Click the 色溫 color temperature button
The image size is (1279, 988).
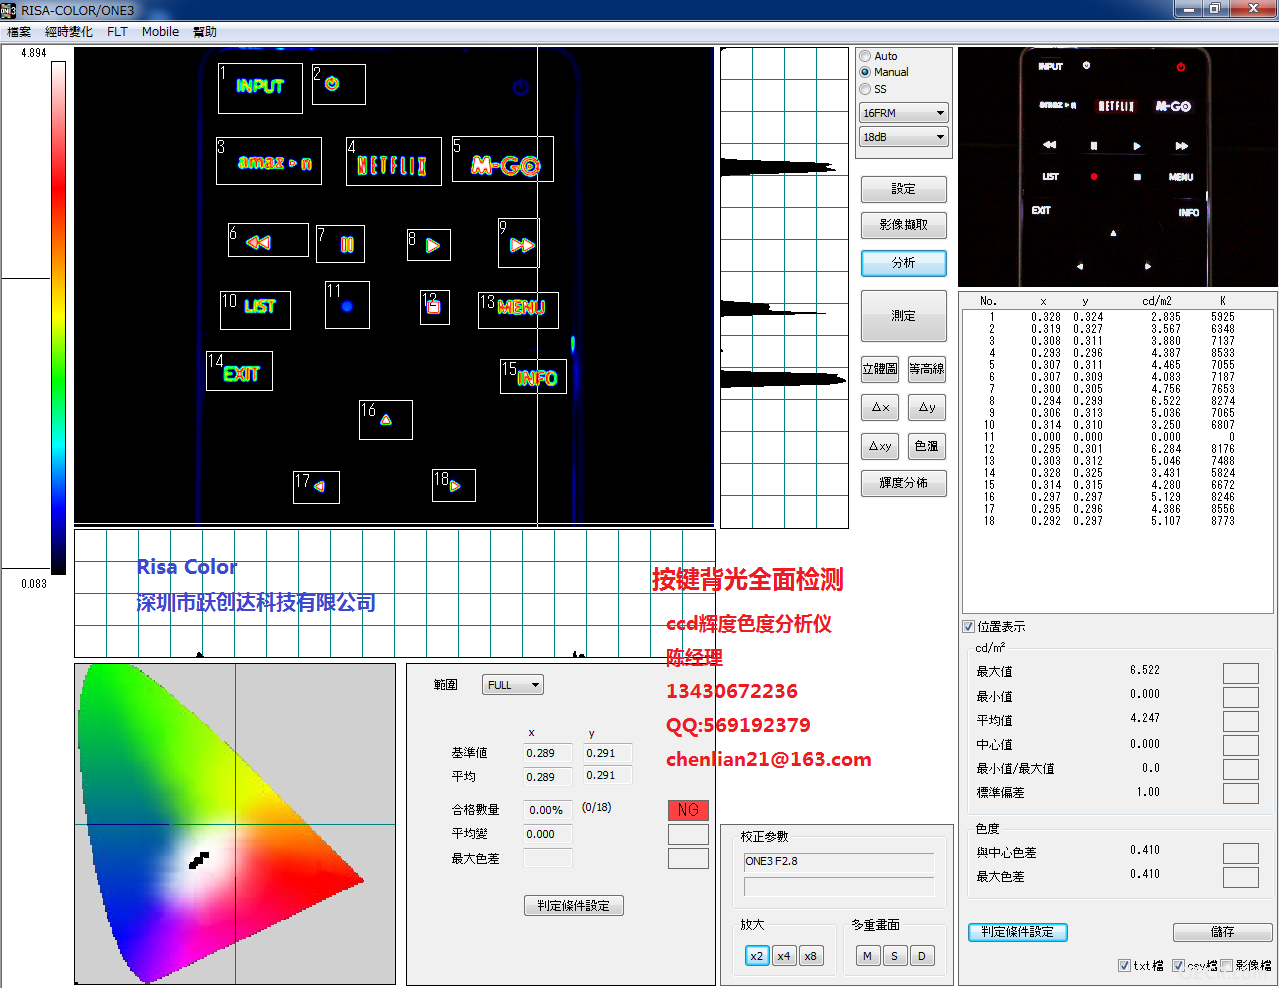(927, 446)
